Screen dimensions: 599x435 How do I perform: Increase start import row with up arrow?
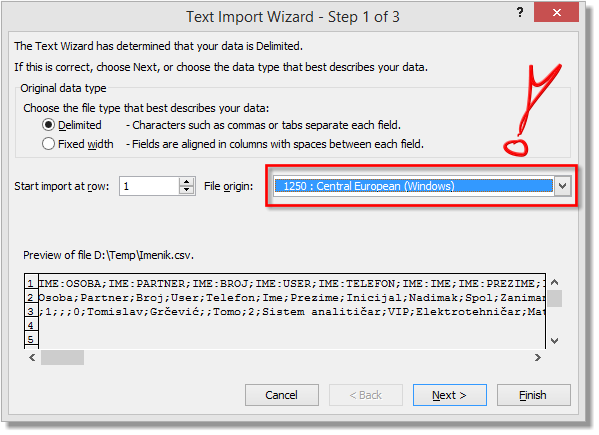186,182
